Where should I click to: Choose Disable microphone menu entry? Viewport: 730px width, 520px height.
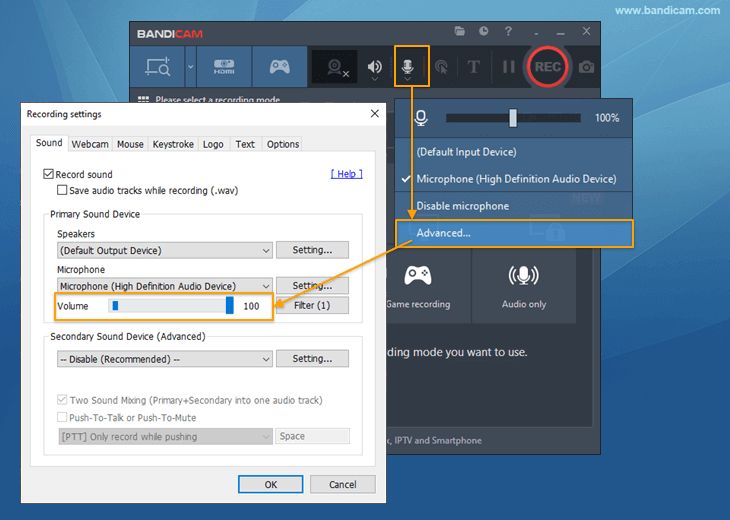click(x=462, y=206)
